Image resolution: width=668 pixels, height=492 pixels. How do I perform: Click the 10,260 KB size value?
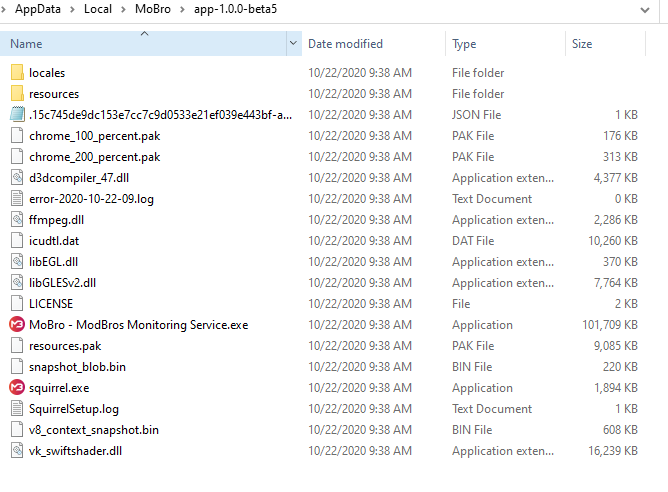coord(613,241)
